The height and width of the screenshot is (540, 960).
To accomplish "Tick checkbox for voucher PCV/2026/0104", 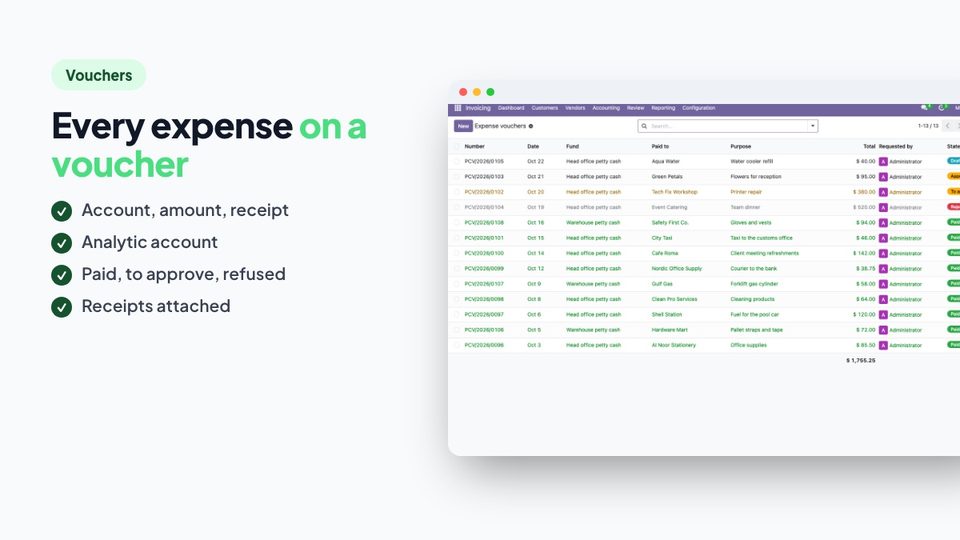I will tap(456, 208).
